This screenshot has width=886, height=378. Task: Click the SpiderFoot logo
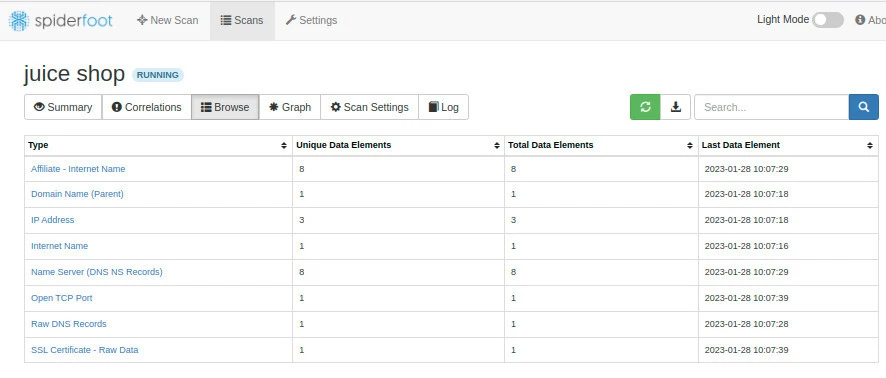coord(60,21)
